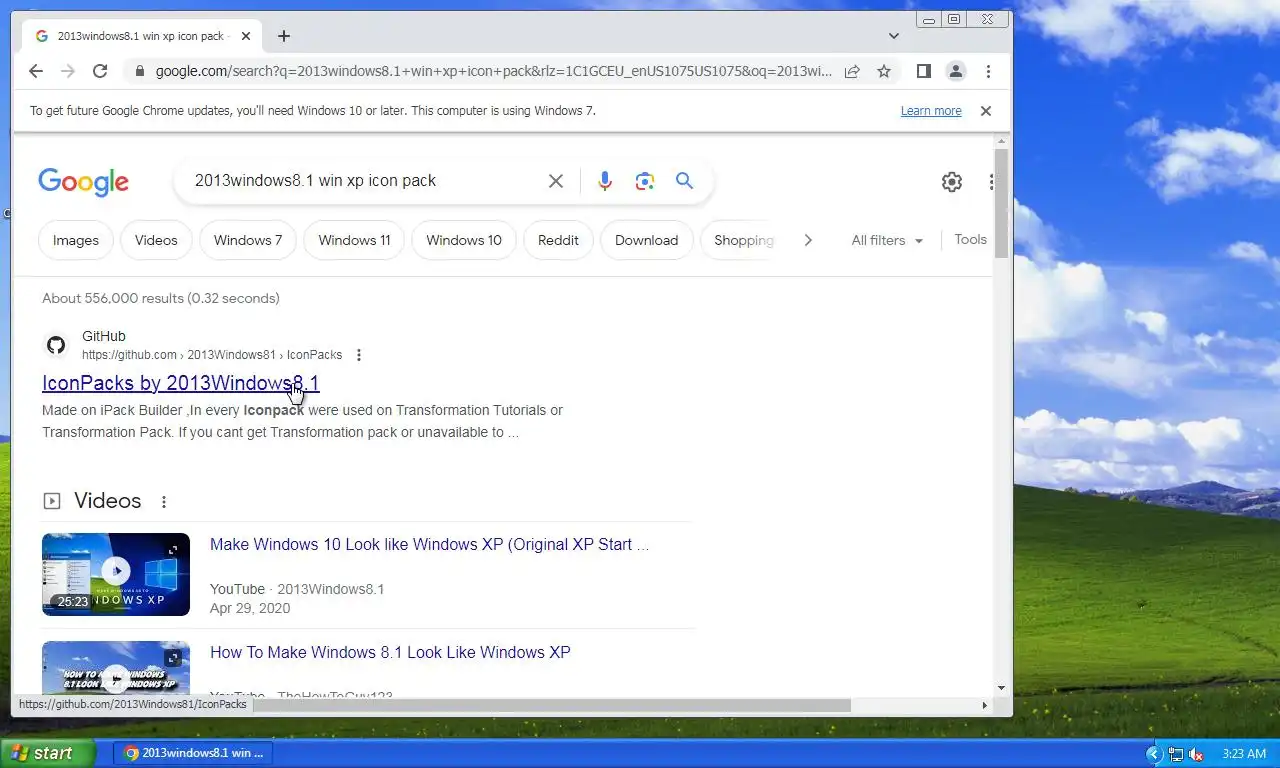This screenshot has height=768, width=1280.
Task: Click the 3:23 AM taskbar clock
Action: pos(1243,754)
